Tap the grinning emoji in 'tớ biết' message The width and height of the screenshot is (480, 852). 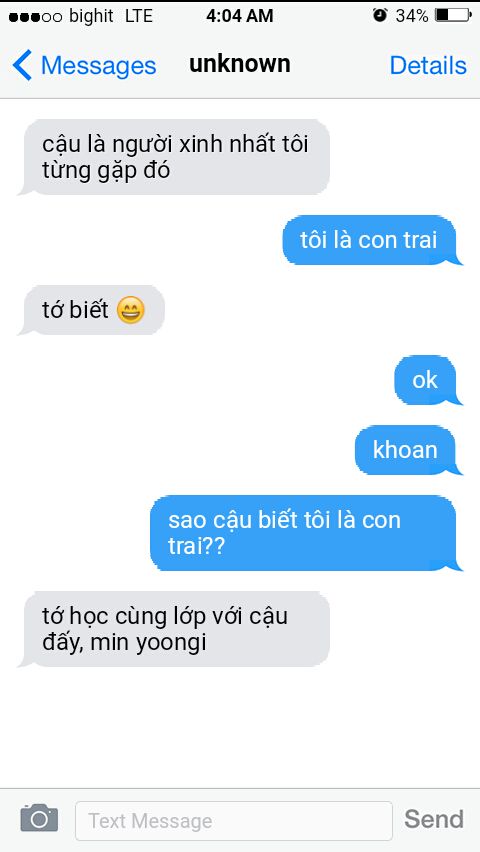click(130, 310)
